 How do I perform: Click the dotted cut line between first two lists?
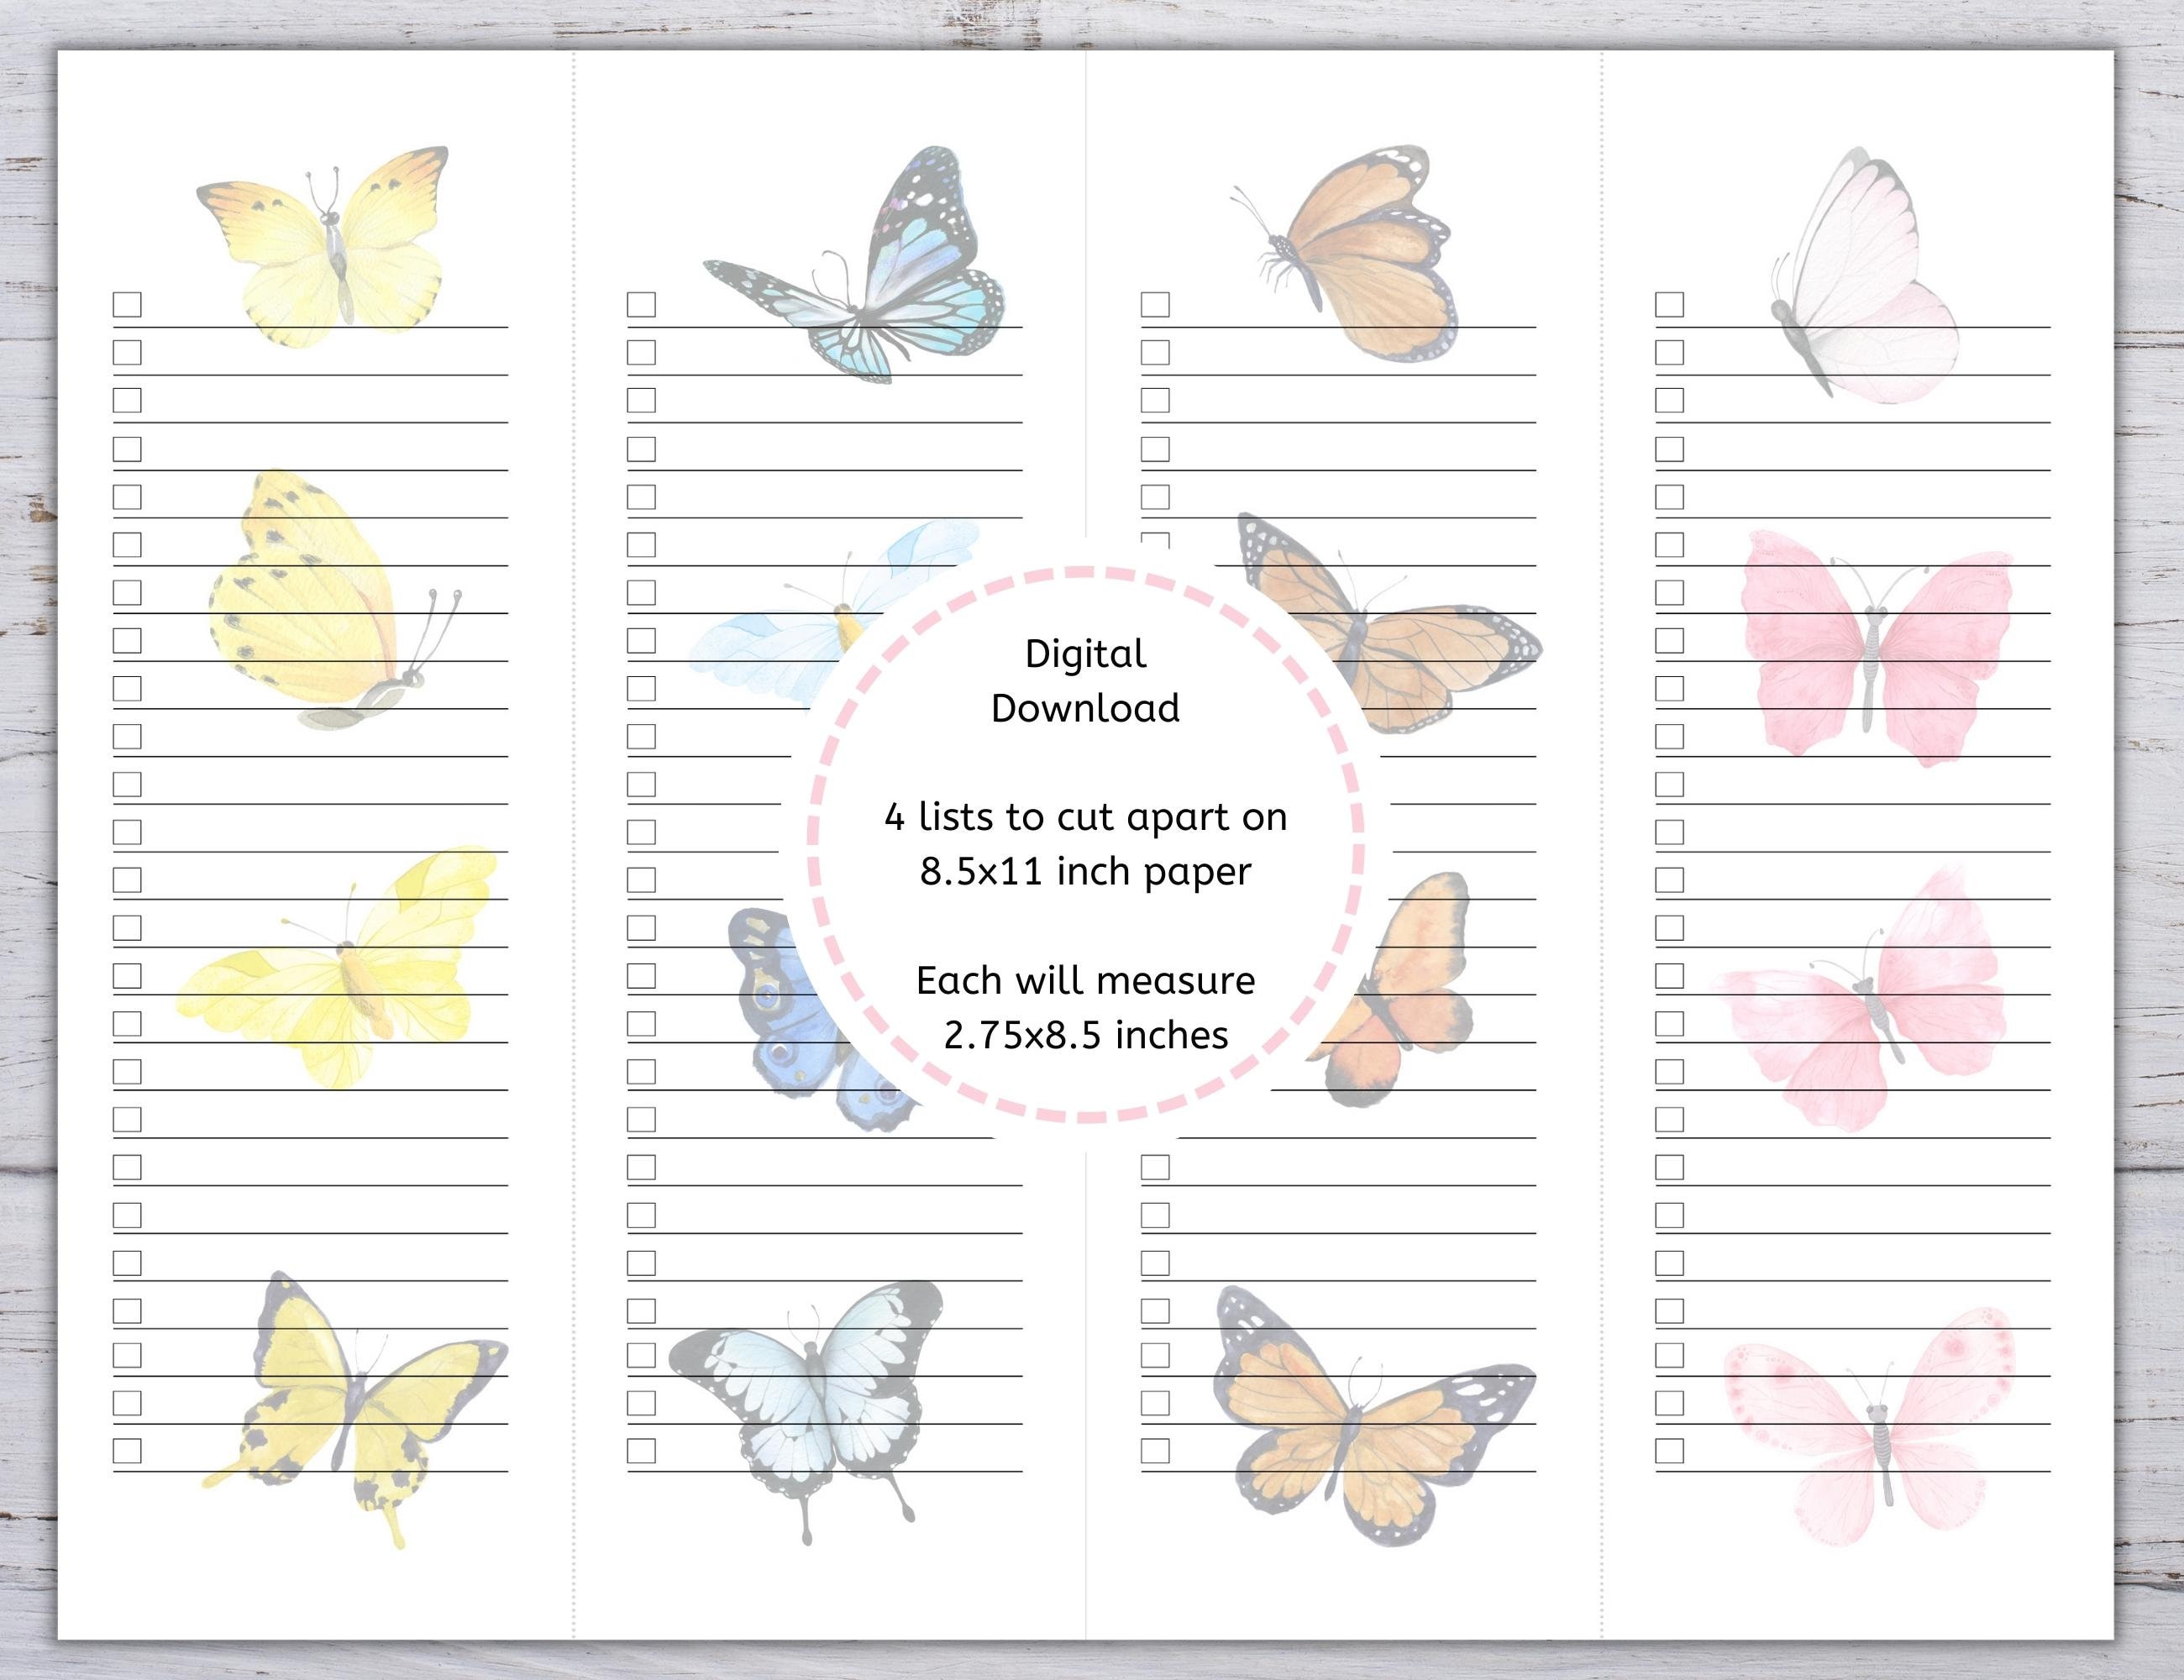point(574,800)
